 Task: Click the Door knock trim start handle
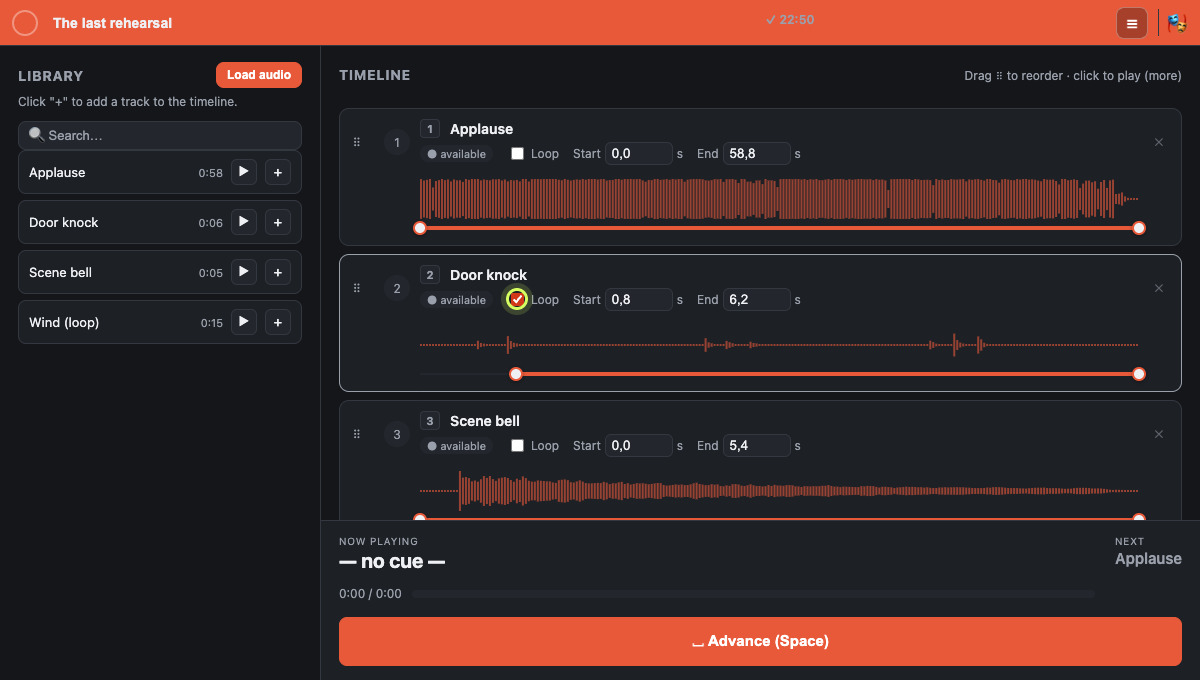click(516, 374)
